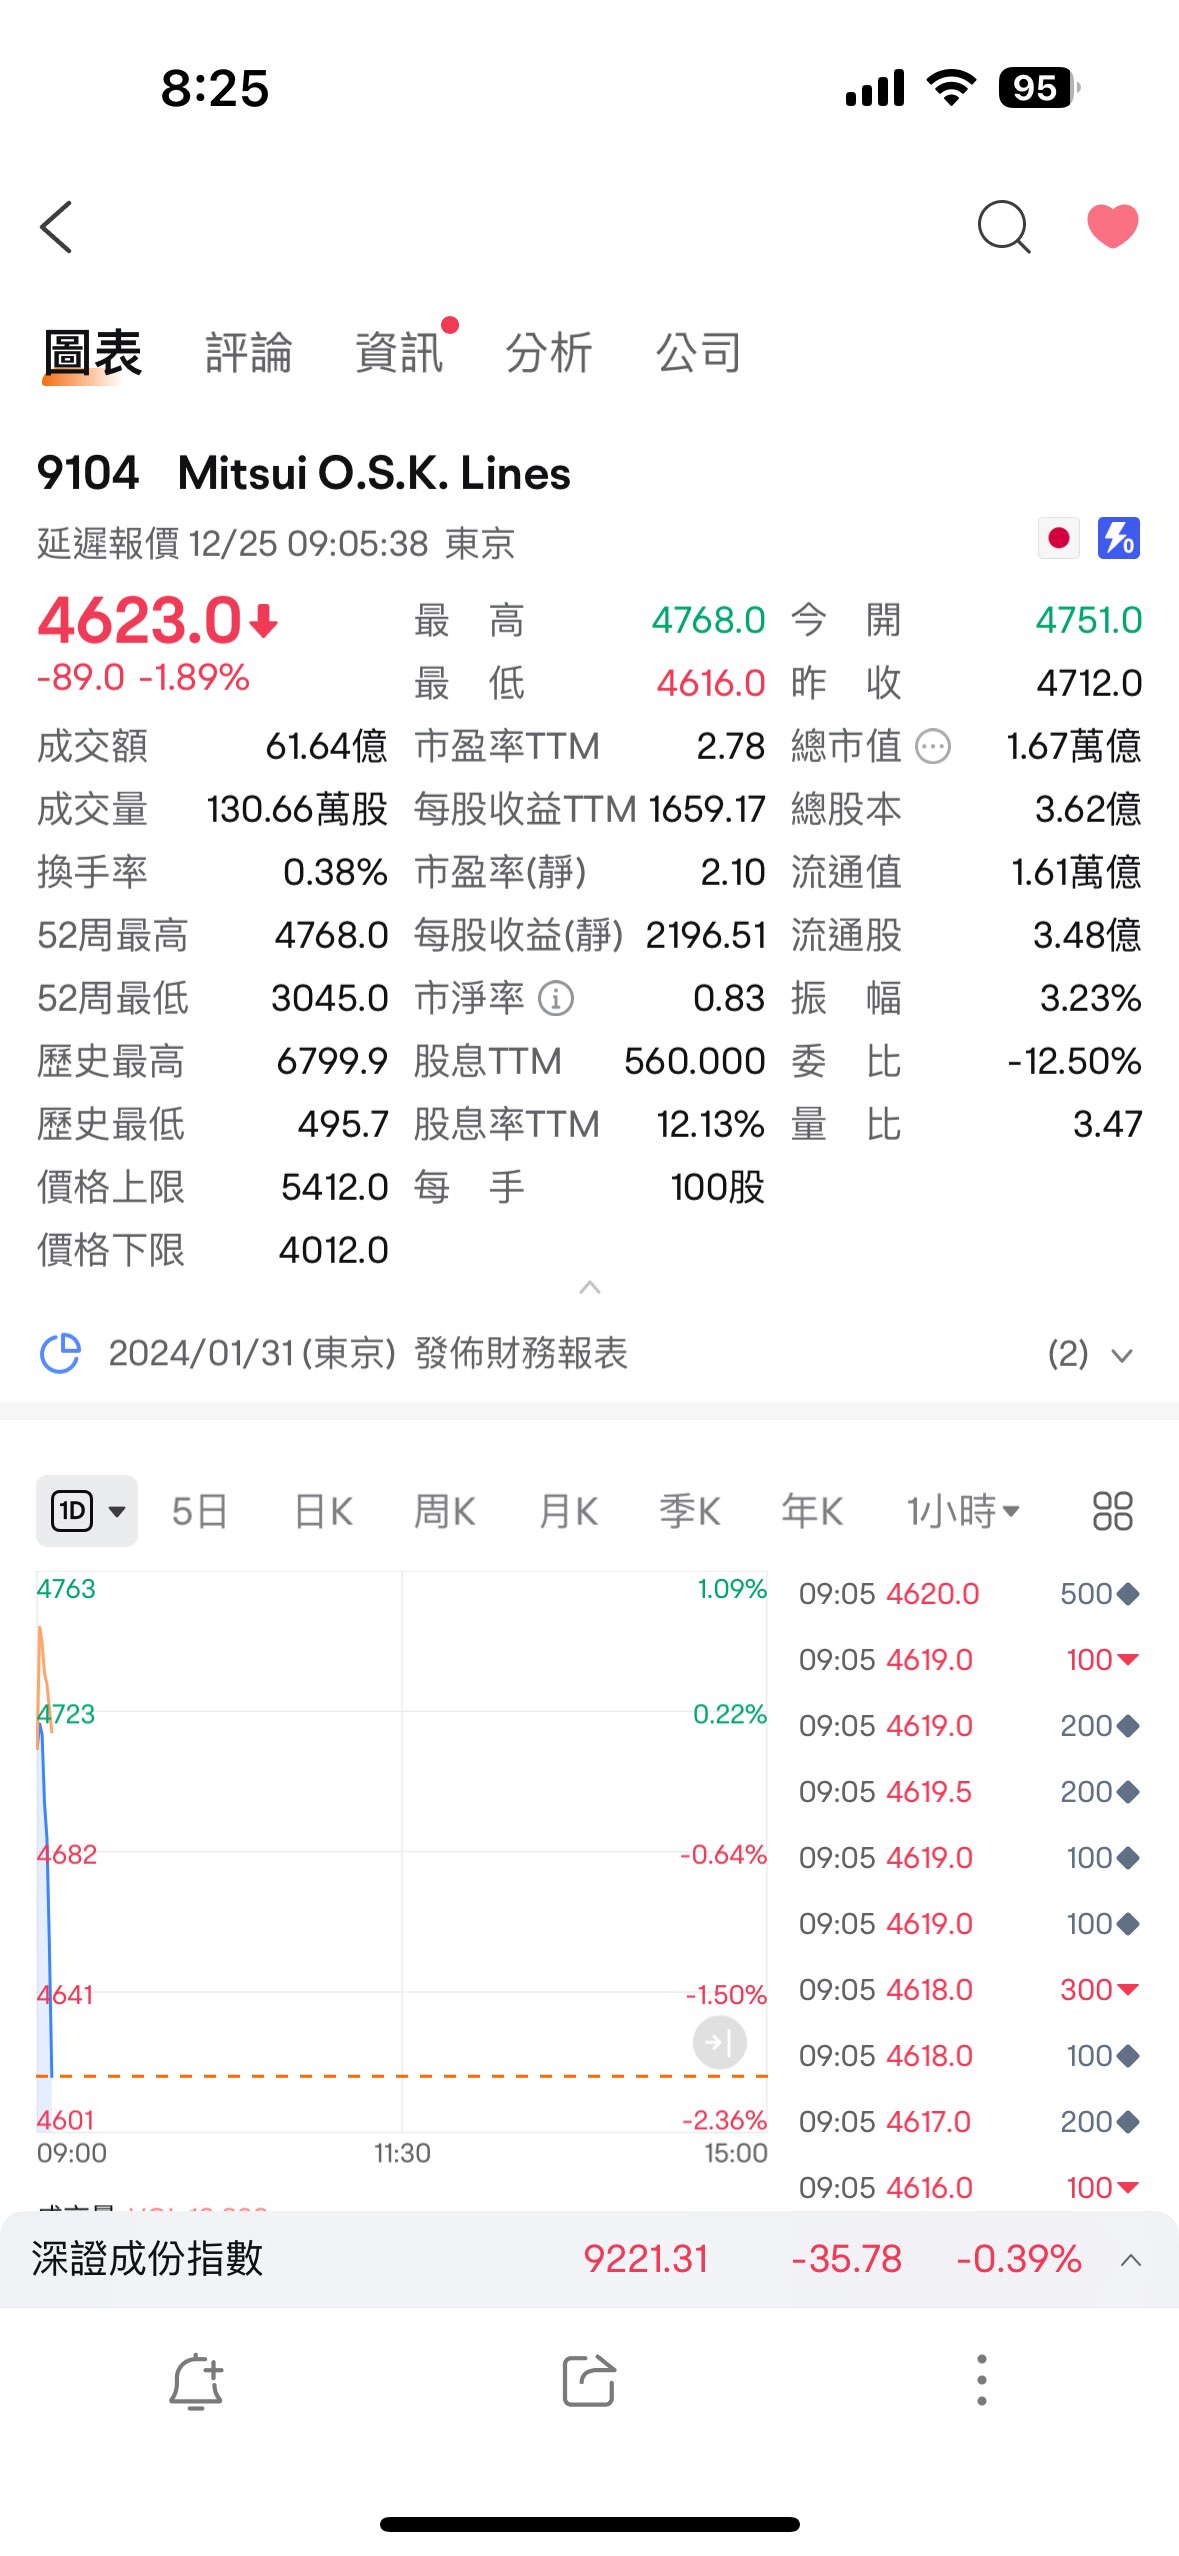Add a price alert with bell icon
1179x2556 pixels.
point(196,2381)
